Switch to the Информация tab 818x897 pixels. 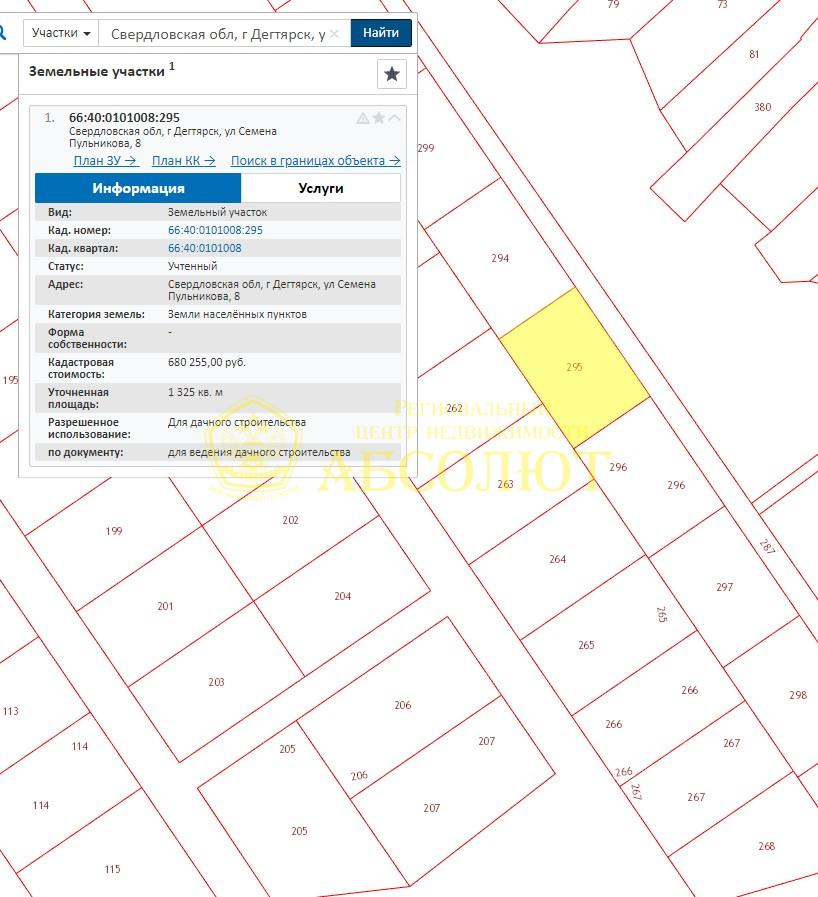click(x=138, y=188)
